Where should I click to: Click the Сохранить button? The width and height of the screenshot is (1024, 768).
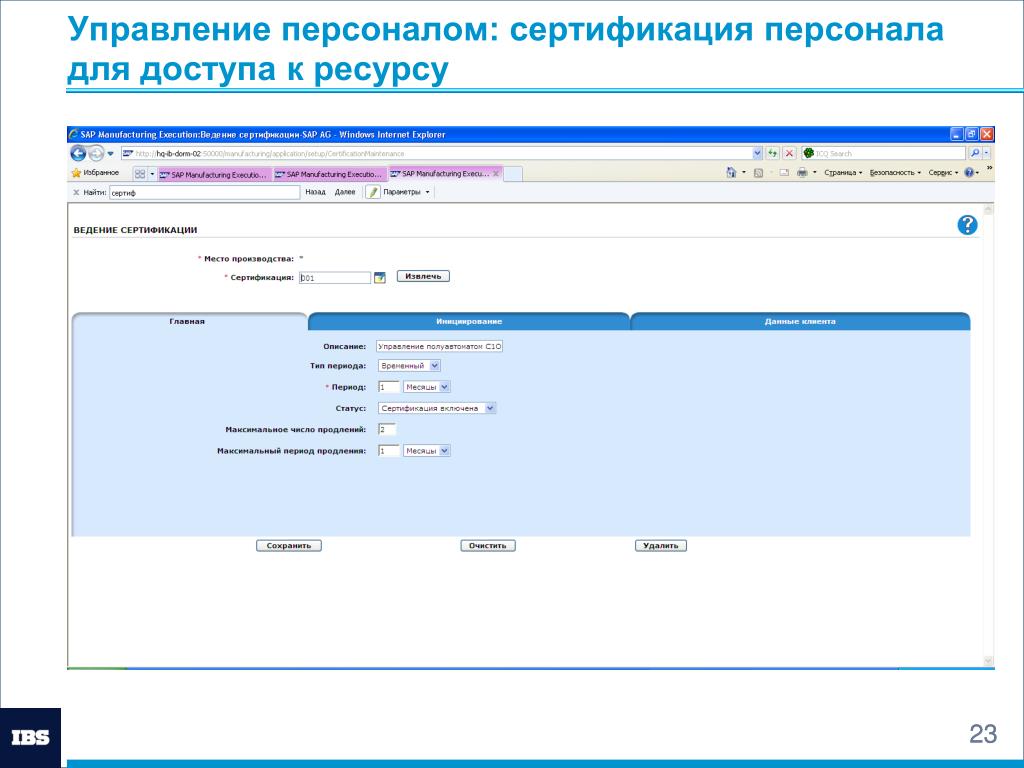[x=289, y=545]
